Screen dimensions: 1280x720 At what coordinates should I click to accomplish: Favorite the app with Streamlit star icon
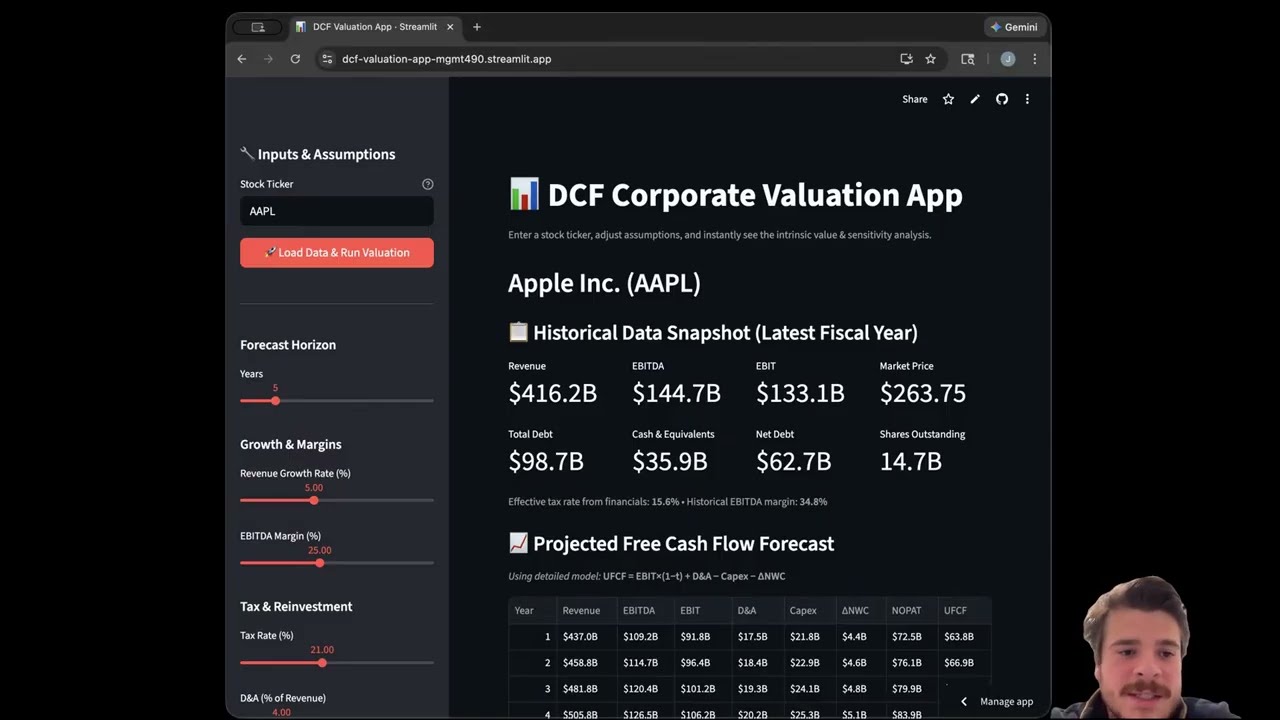[948, 99]
